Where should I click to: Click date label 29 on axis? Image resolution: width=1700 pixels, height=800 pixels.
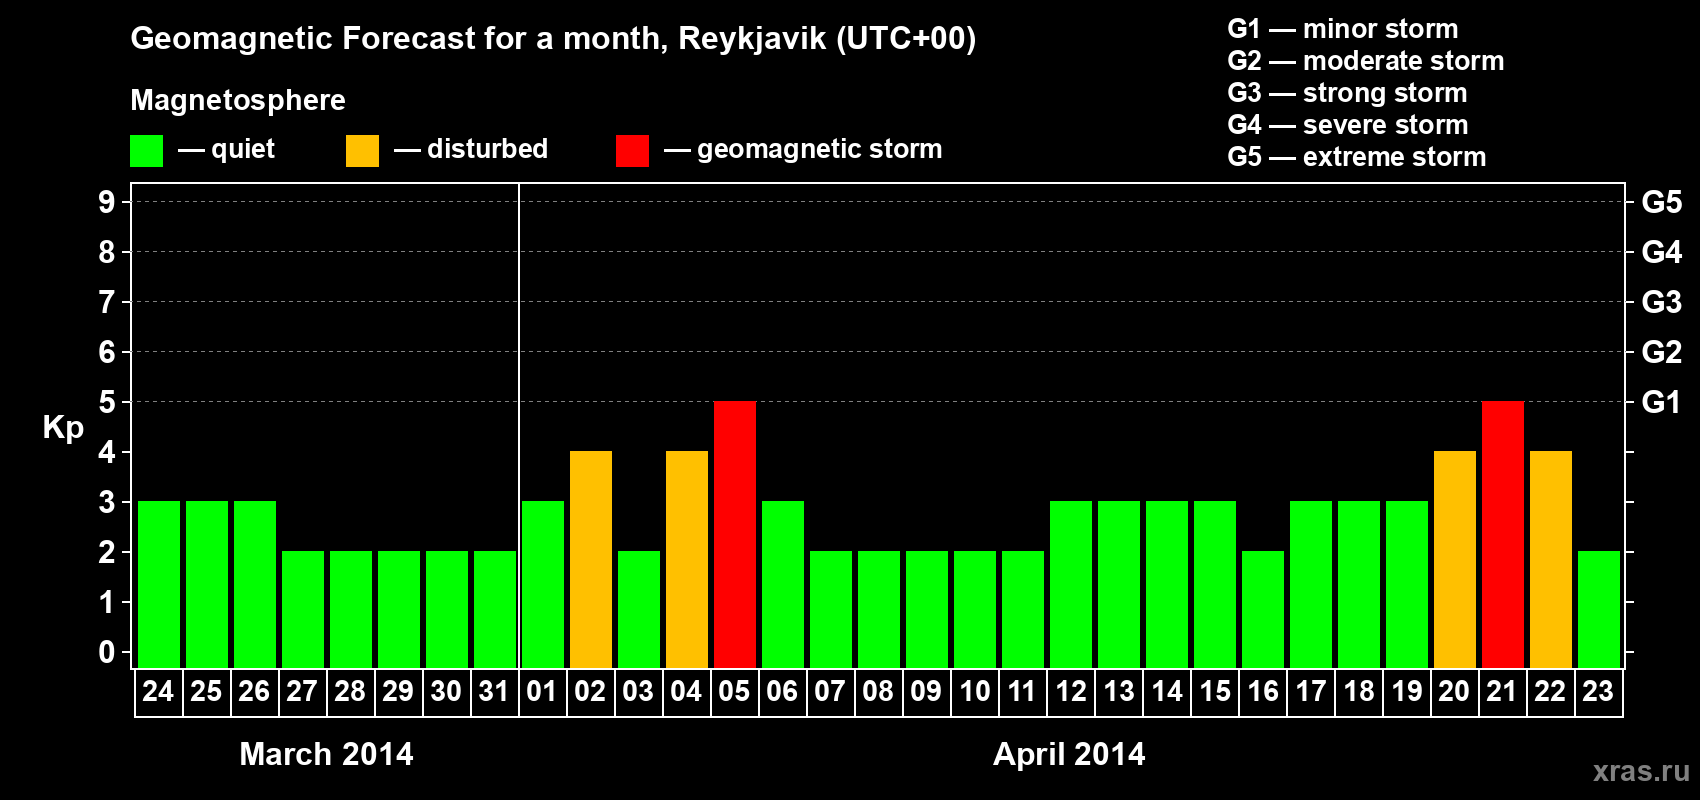tap(398, 691)
